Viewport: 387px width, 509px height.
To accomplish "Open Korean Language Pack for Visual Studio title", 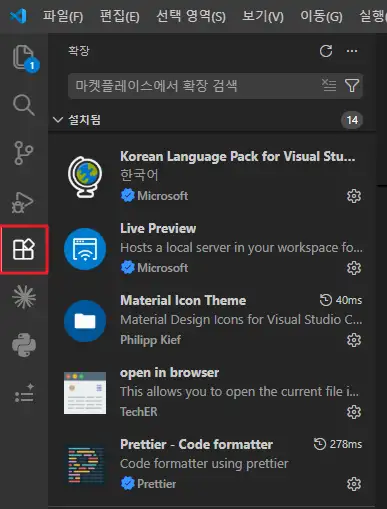I will click(x=238, y=156).
